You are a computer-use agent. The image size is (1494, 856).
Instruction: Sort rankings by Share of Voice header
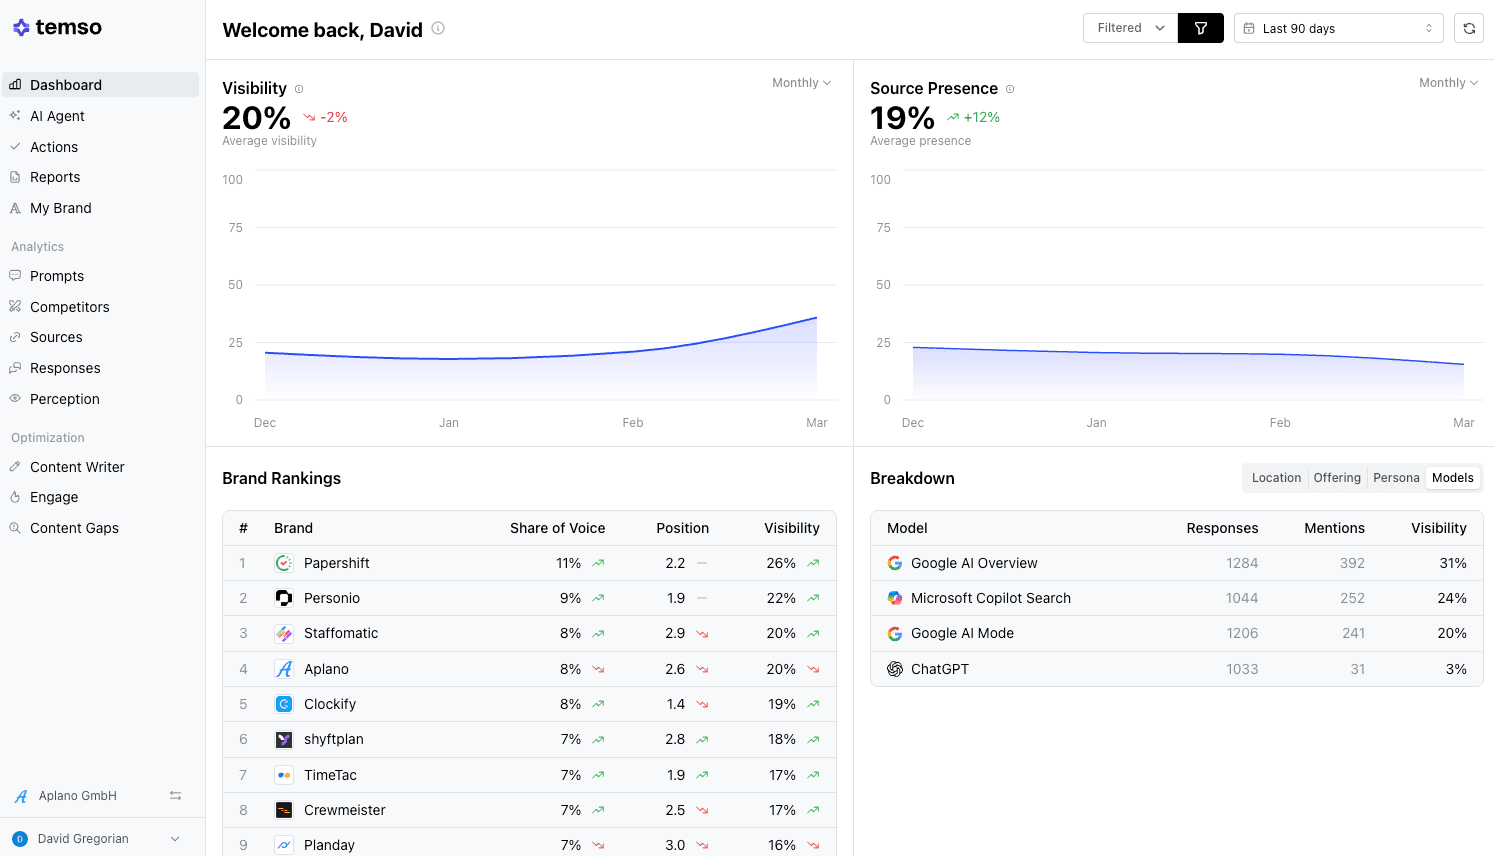click(x=557, y=528)
